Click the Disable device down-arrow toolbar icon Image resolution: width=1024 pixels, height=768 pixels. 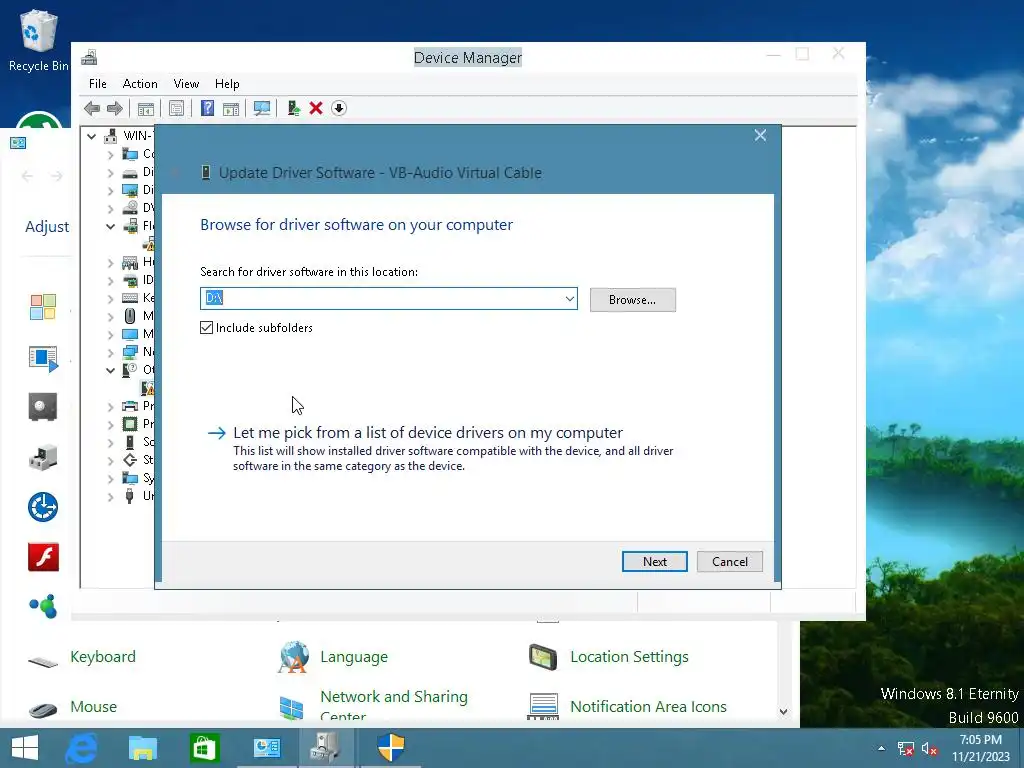tap(338, 108)
